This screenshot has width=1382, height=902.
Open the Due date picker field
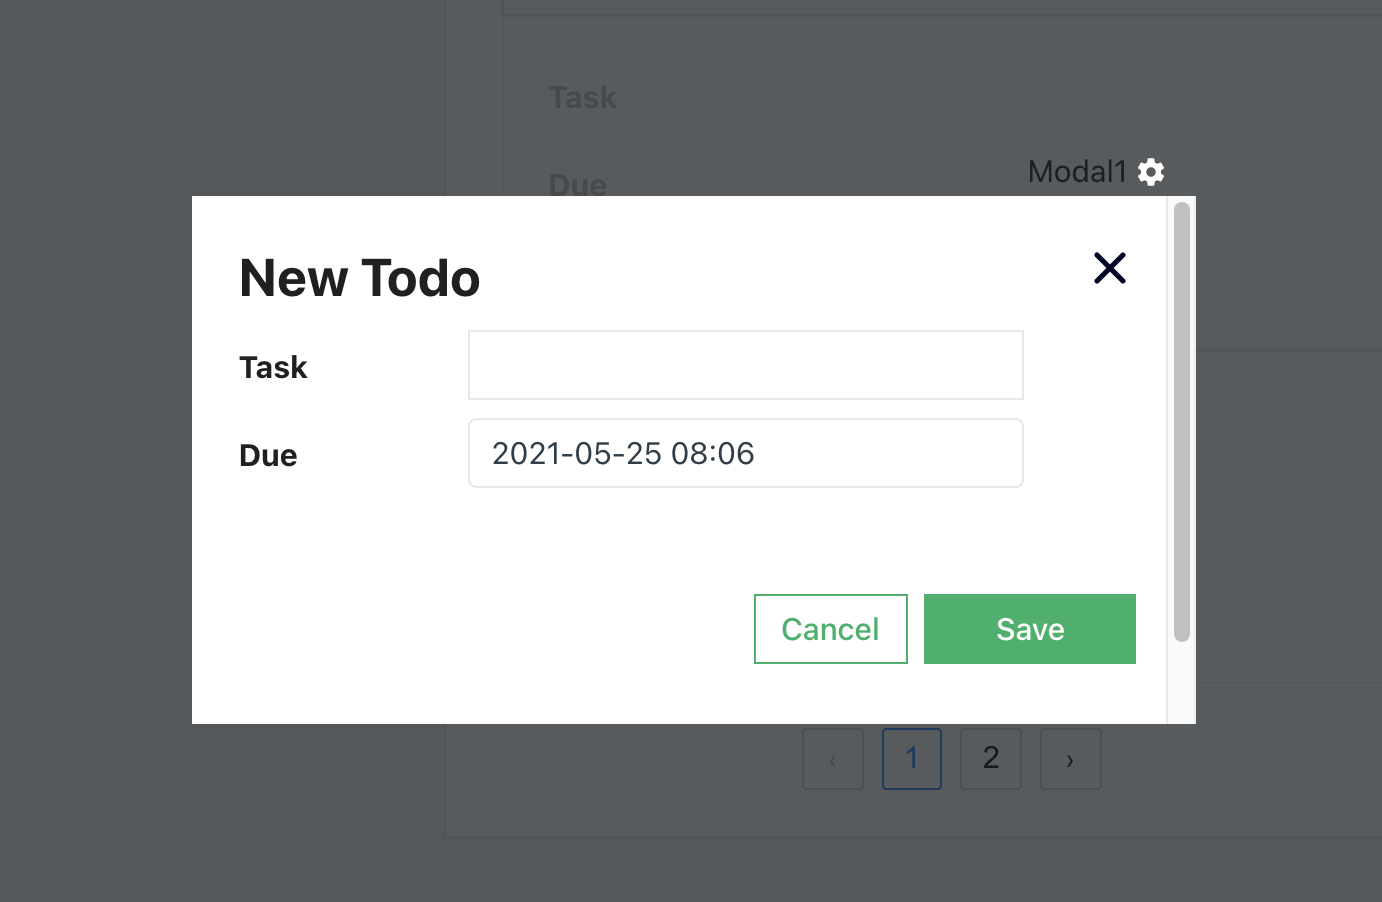(746, 453)
